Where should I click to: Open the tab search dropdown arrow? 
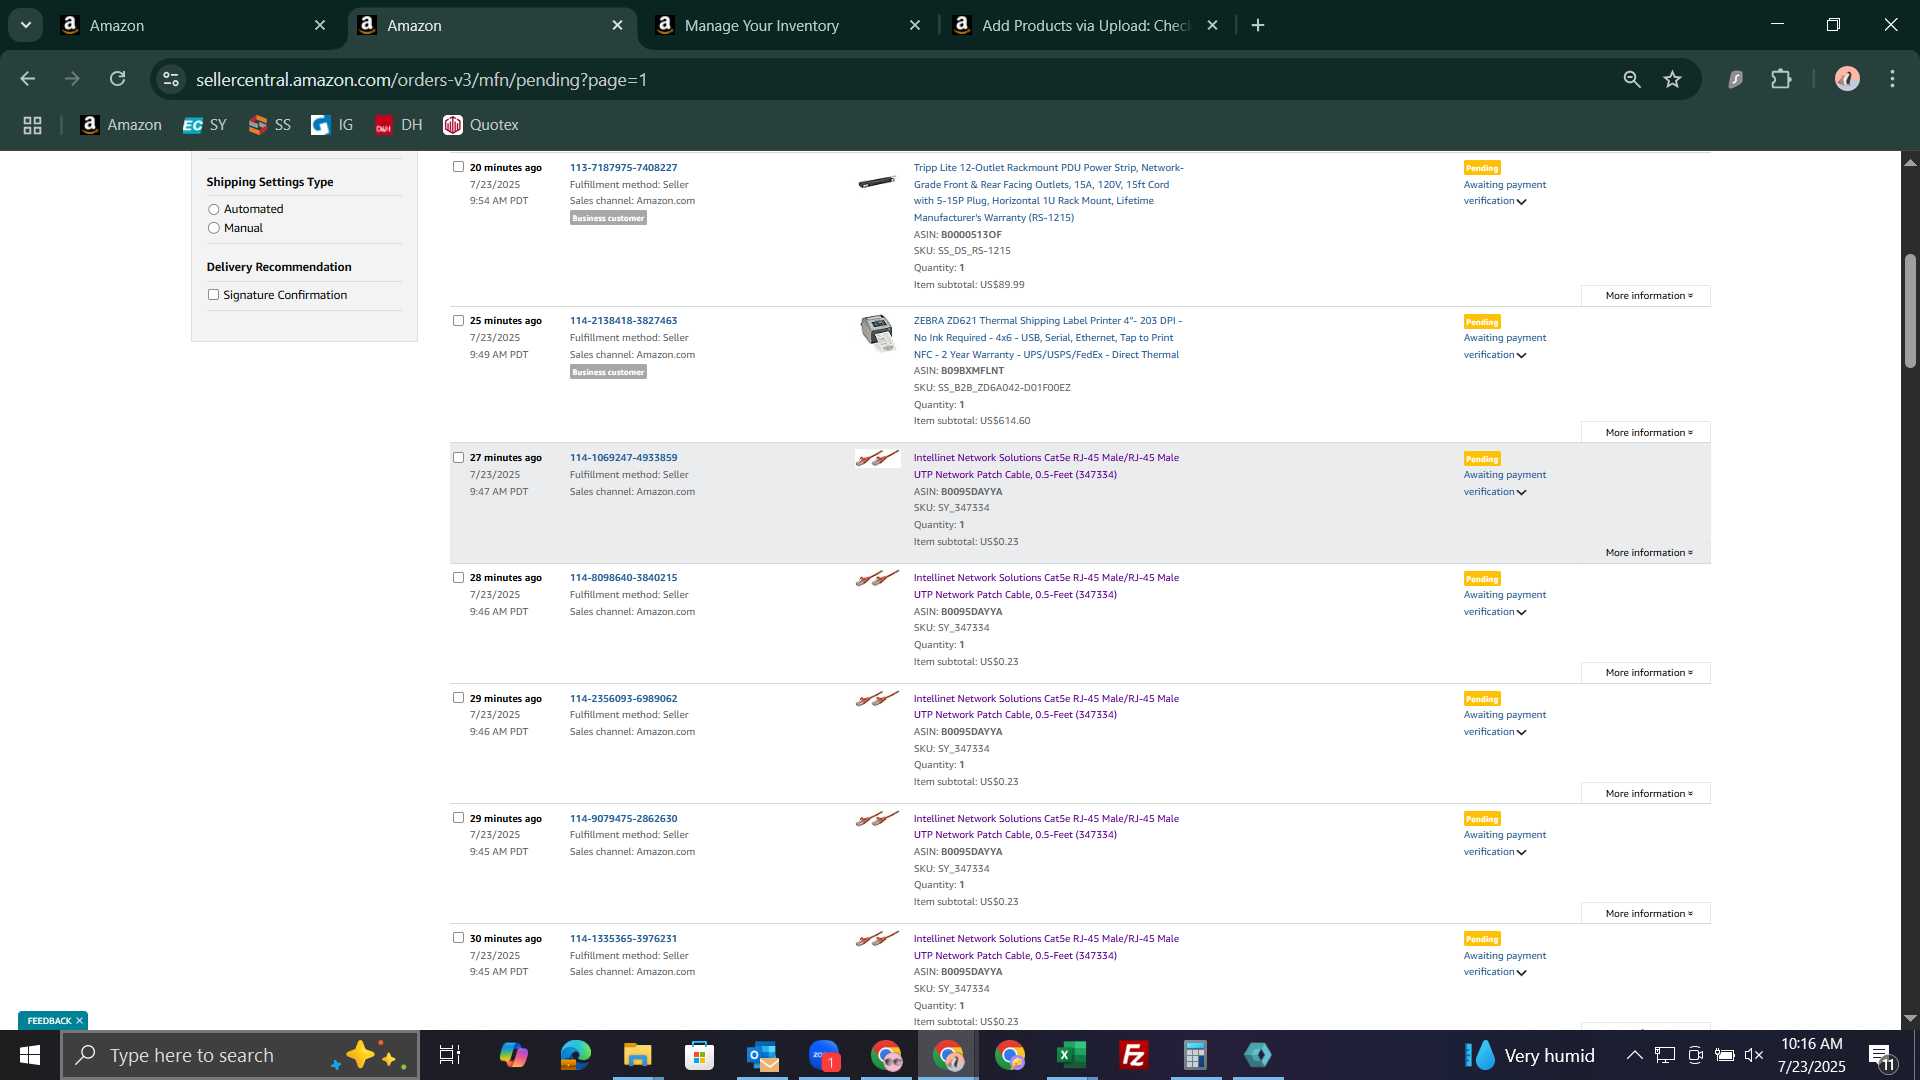[x=26, y=25]
